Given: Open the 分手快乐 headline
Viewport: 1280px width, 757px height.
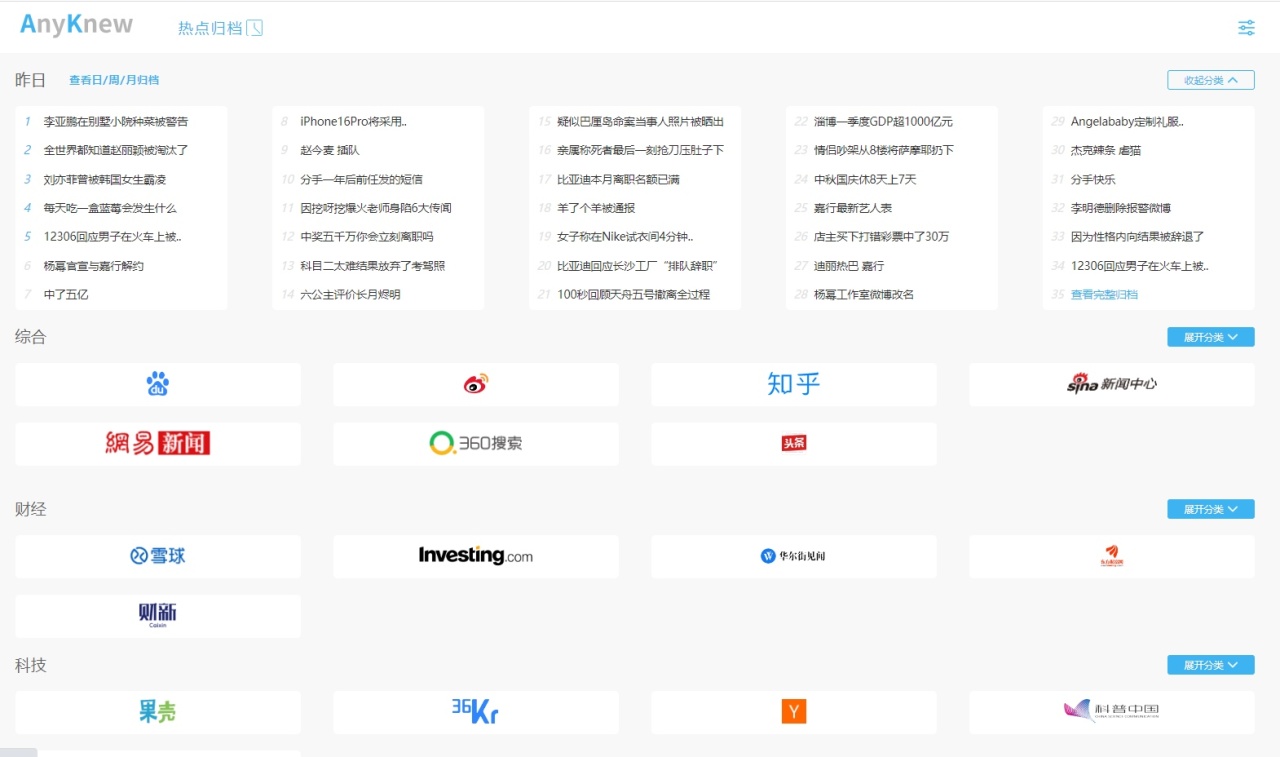Looking at the screenshot, I should coord(1093,180).
